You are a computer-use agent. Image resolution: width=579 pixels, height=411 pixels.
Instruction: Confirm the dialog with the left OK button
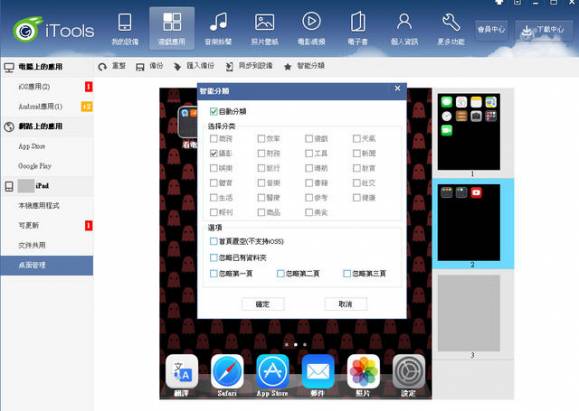[x=263, y=304]
